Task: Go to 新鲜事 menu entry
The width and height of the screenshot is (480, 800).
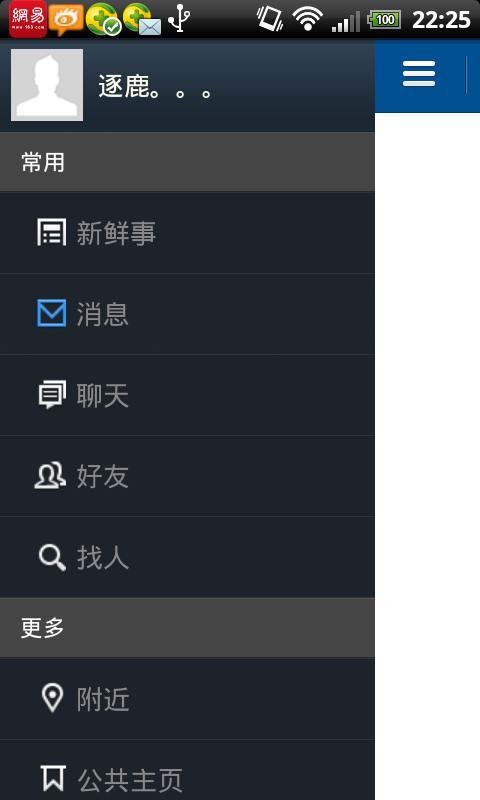Action: [187, 233]
